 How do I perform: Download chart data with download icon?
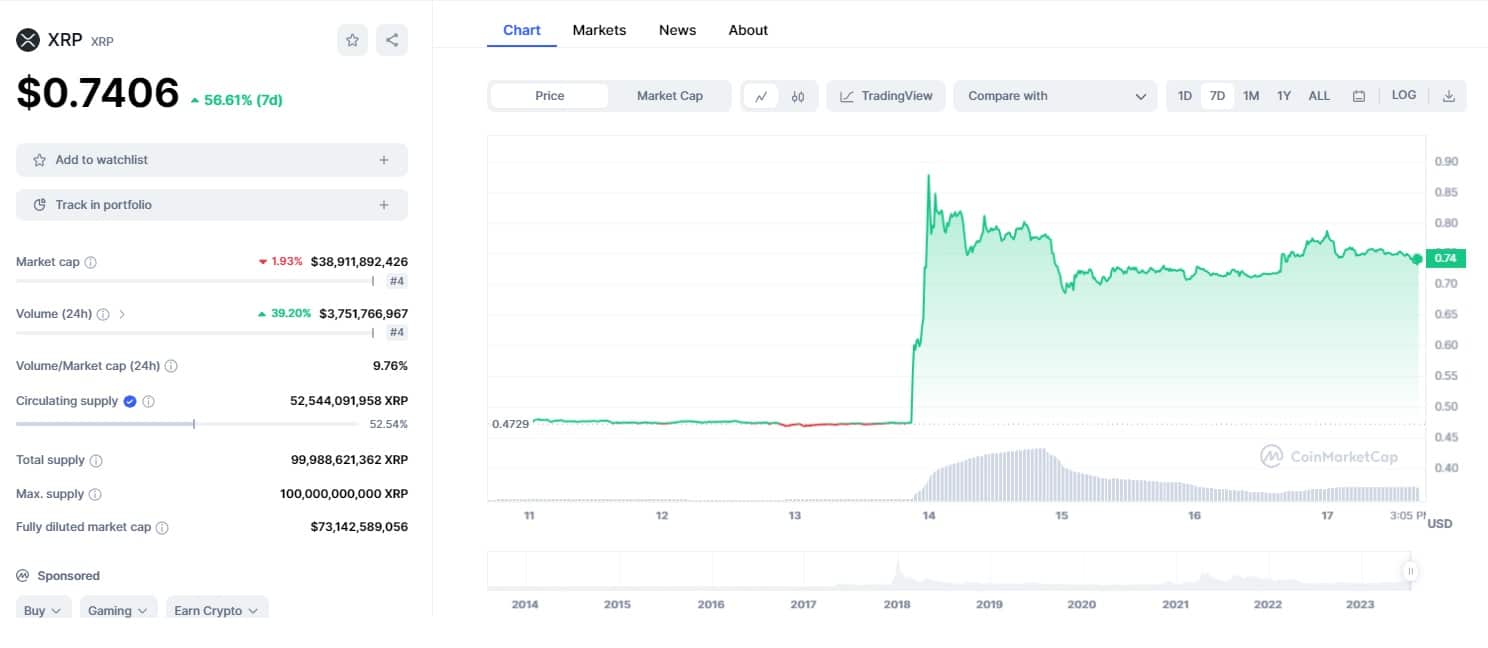[1449, 96]
